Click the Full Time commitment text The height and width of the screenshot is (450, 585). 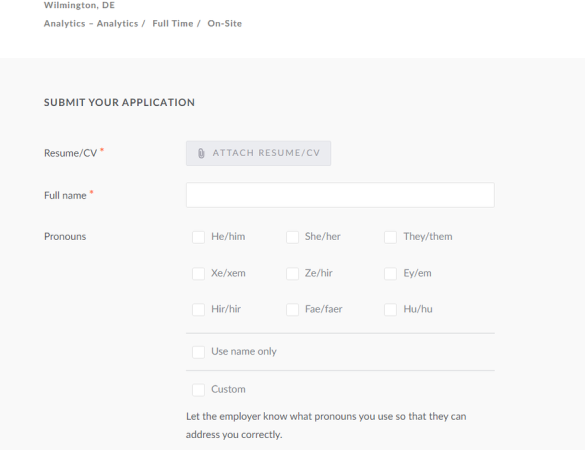tap(173, 24)
